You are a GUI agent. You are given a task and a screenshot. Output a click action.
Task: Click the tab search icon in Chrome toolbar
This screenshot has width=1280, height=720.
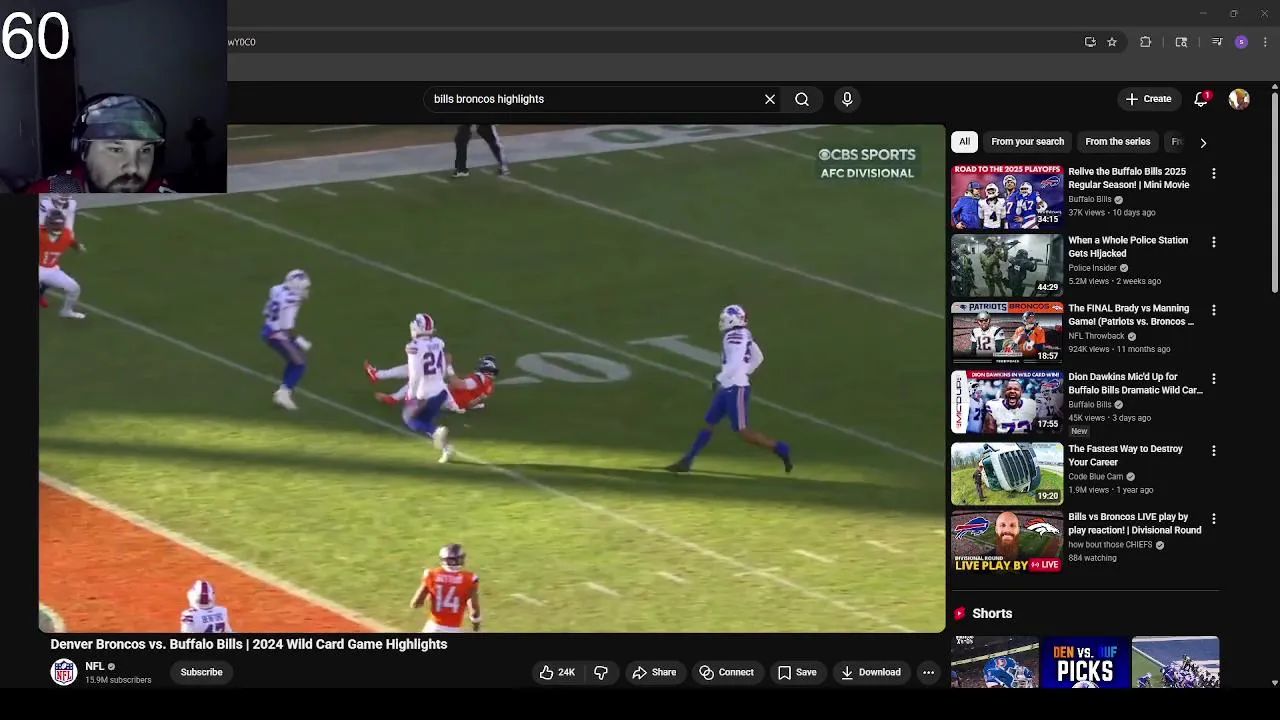point(1181,42)
